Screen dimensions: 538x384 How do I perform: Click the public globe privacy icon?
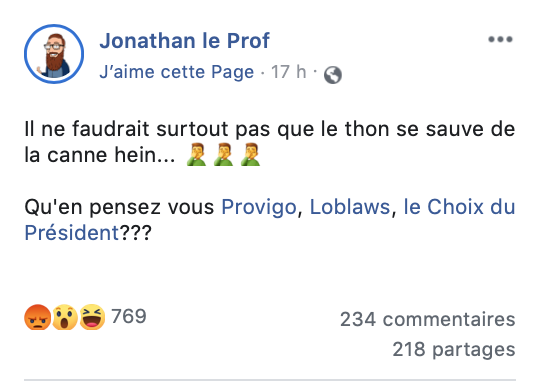point(333,75)
